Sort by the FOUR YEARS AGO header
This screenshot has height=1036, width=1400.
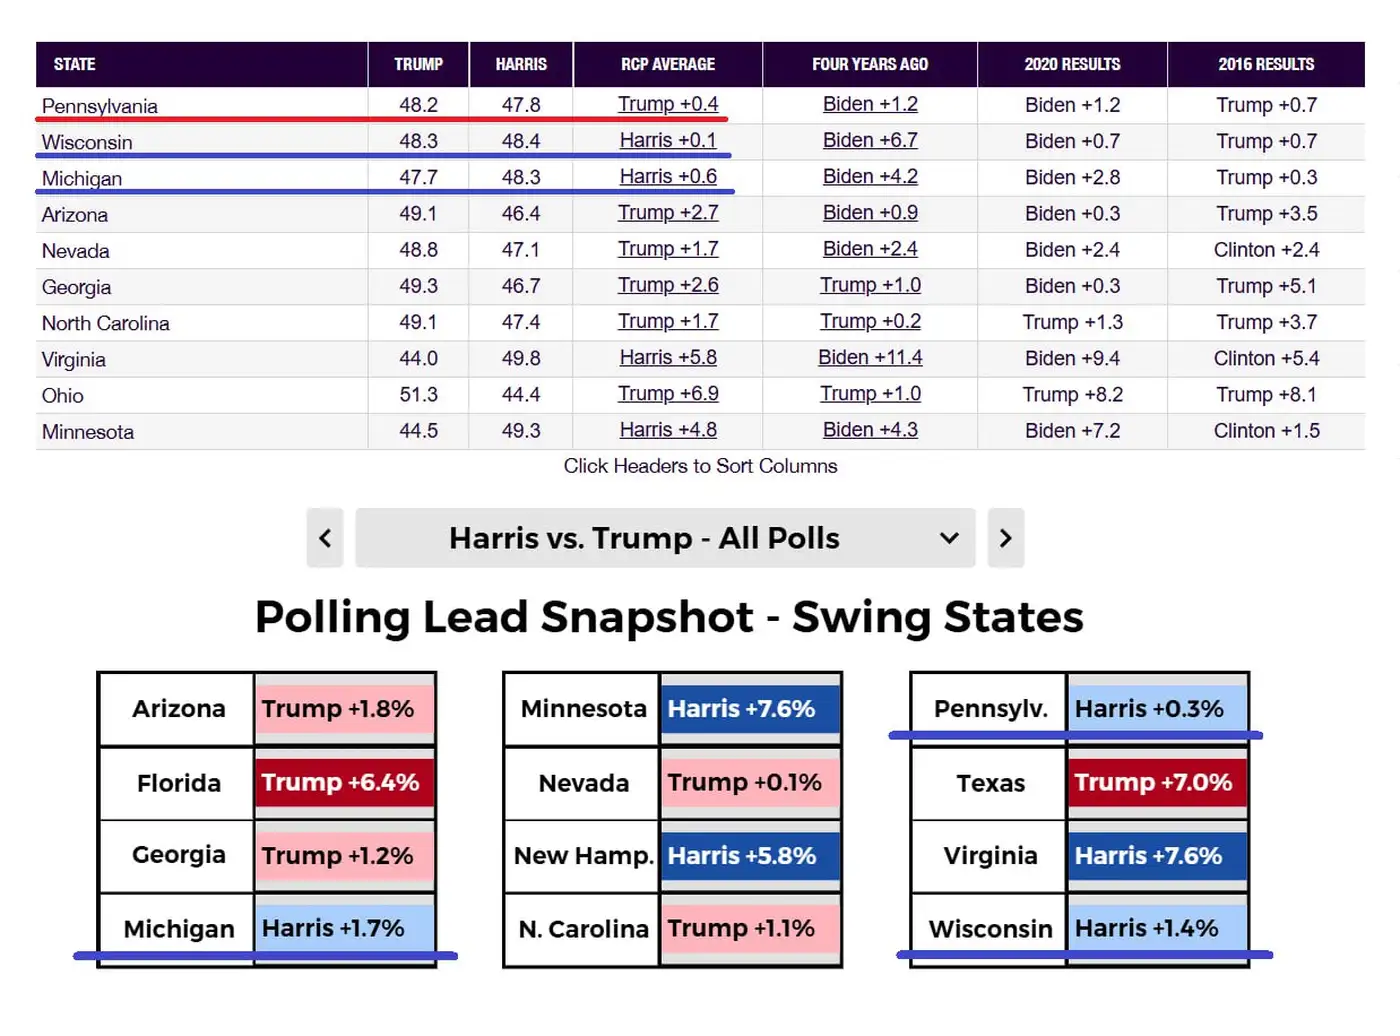(870, 64)
